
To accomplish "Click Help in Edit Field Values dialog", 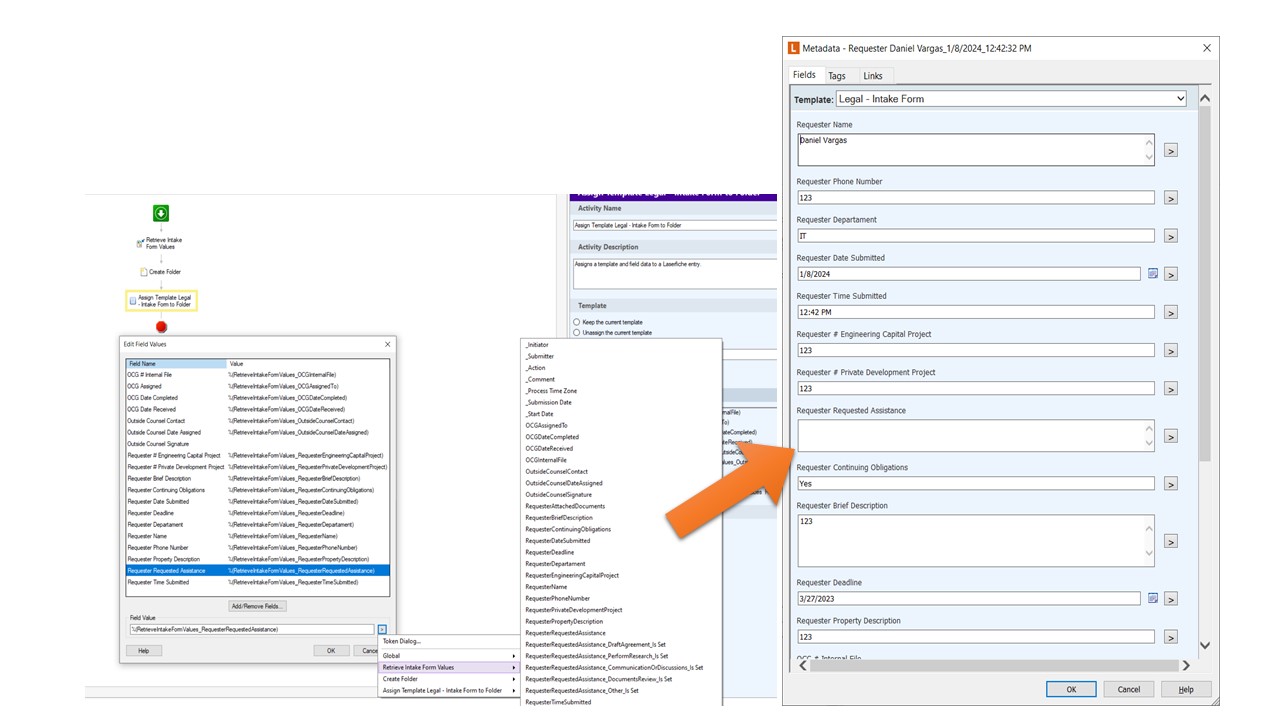I will click(x=144, y=650).
